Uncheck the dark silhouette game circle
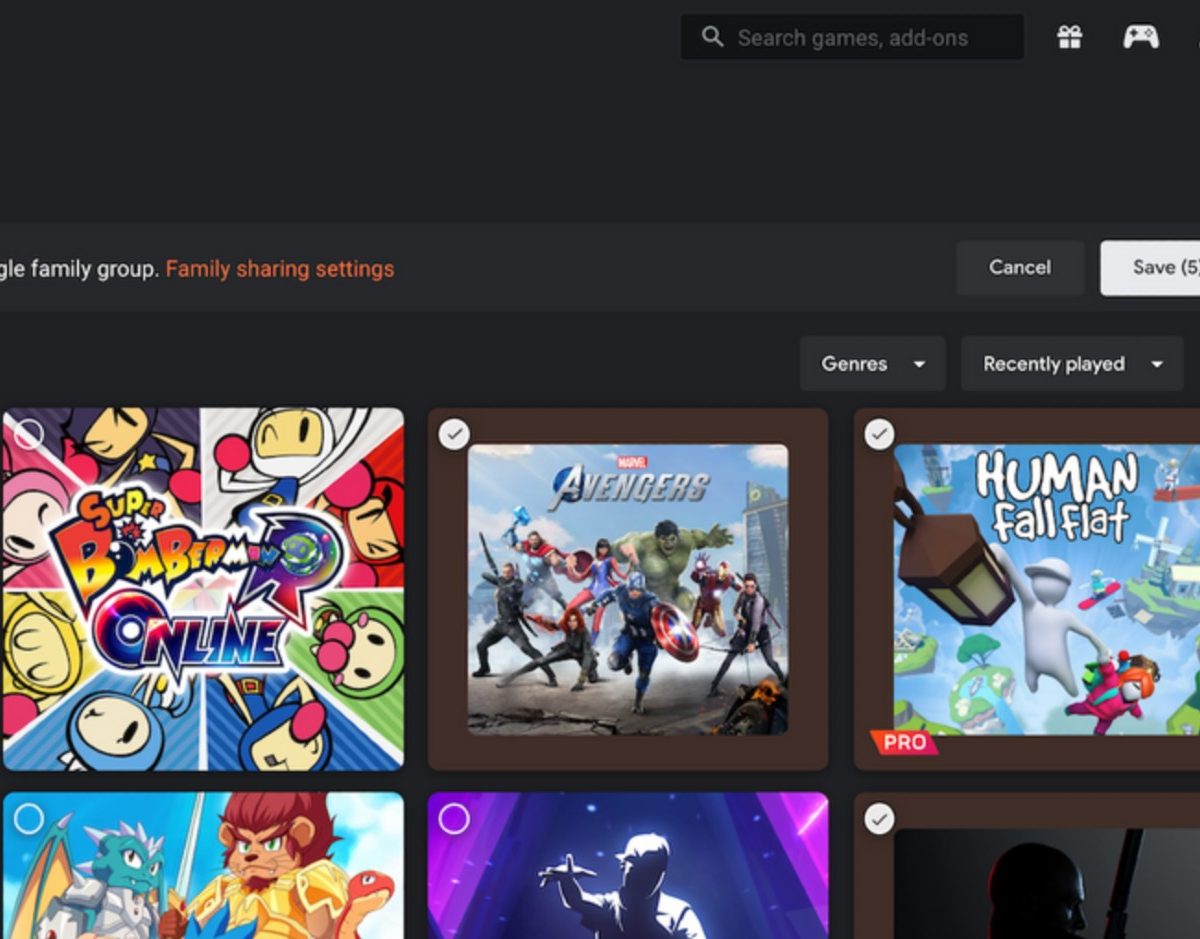Screen dimensions: 1200x939 pos(879,819)
